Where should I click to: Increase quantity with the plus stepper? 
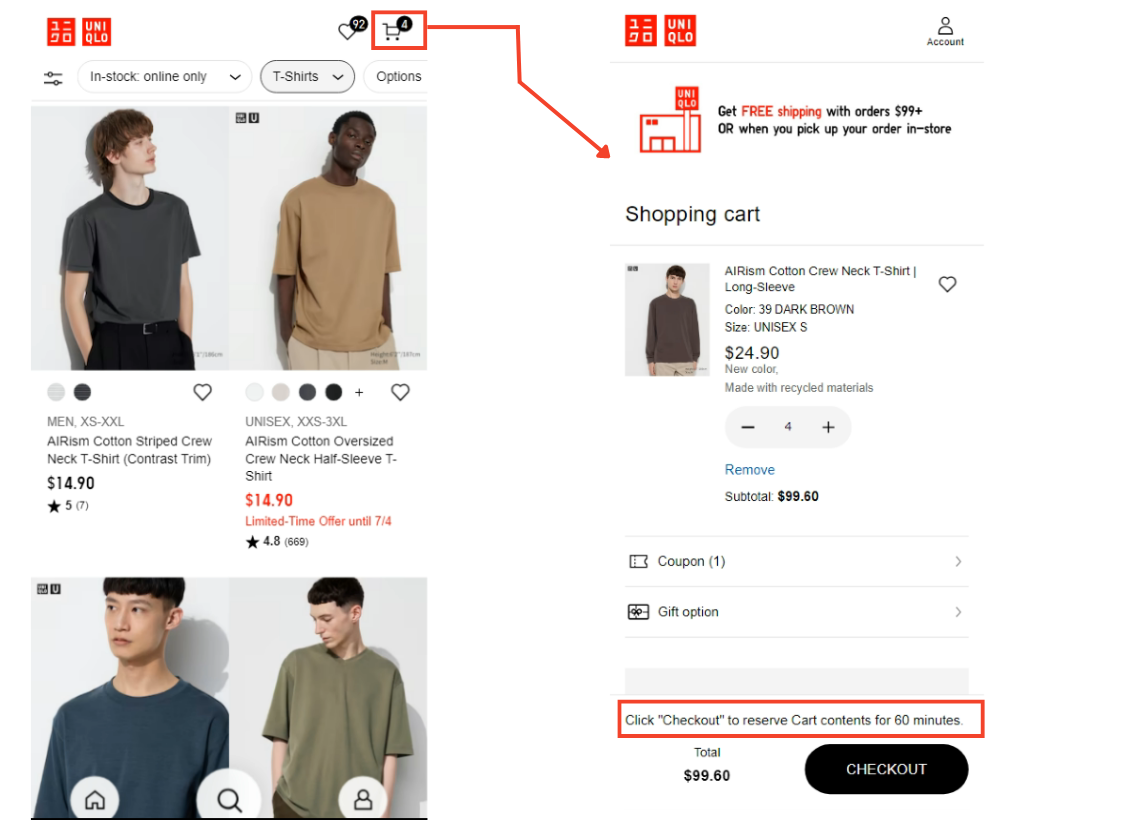pos(828,427)
